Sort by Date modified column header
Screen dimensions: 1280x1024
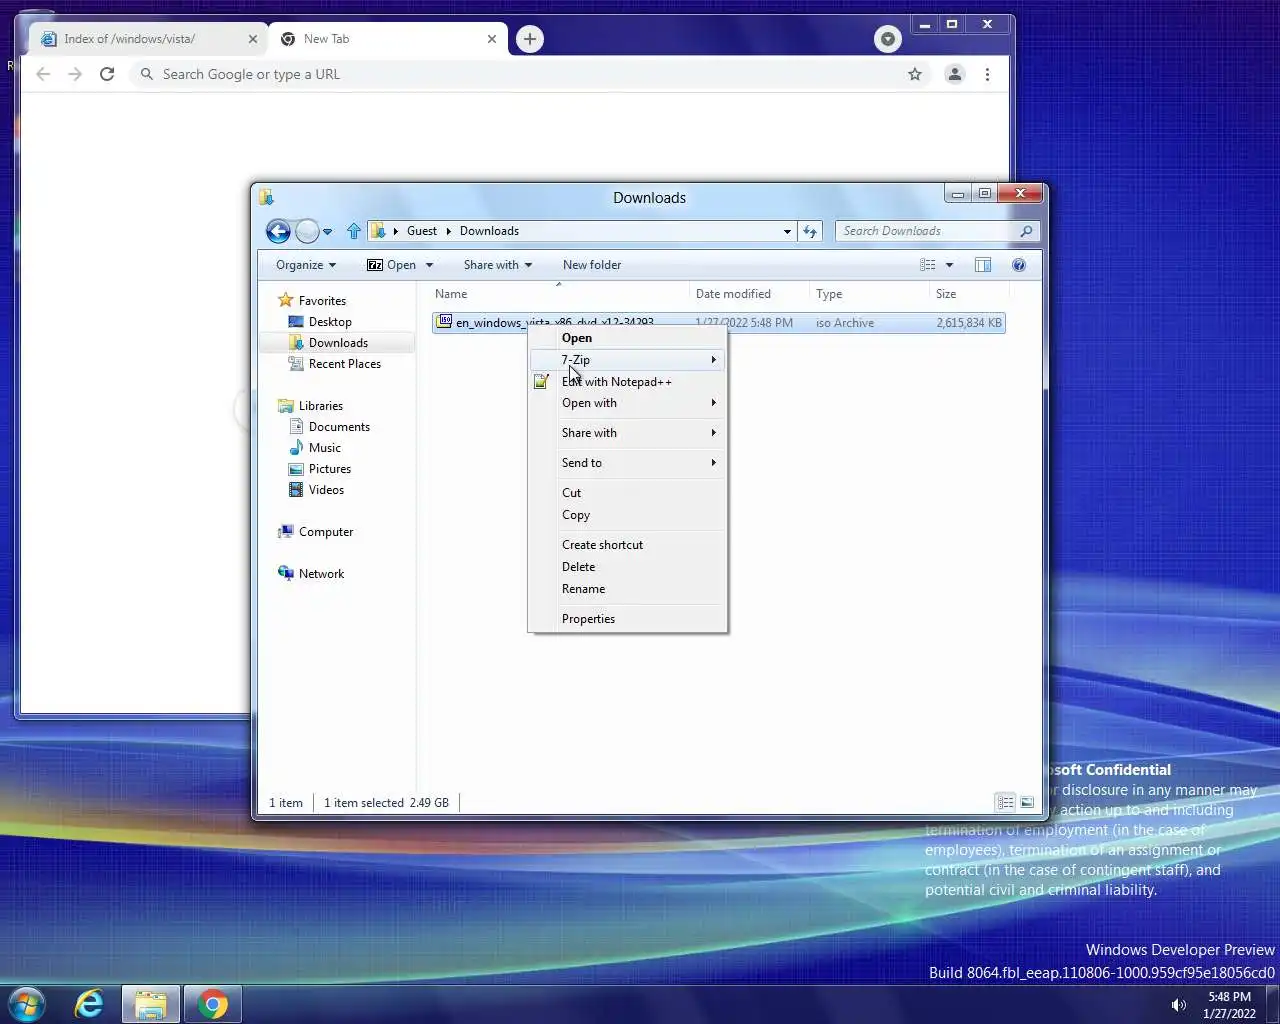coord(749,294)
